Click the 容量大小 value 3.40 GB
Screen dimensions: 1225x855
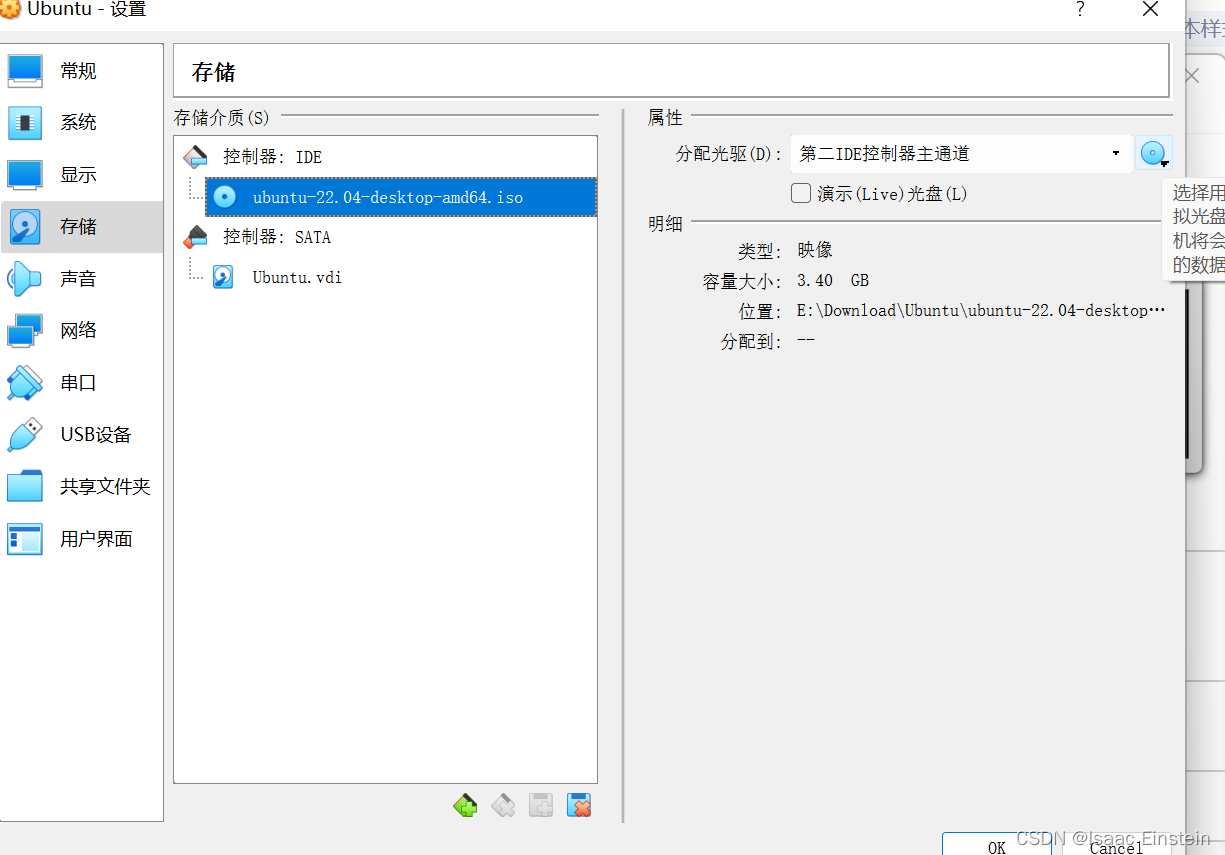(833, 281)
